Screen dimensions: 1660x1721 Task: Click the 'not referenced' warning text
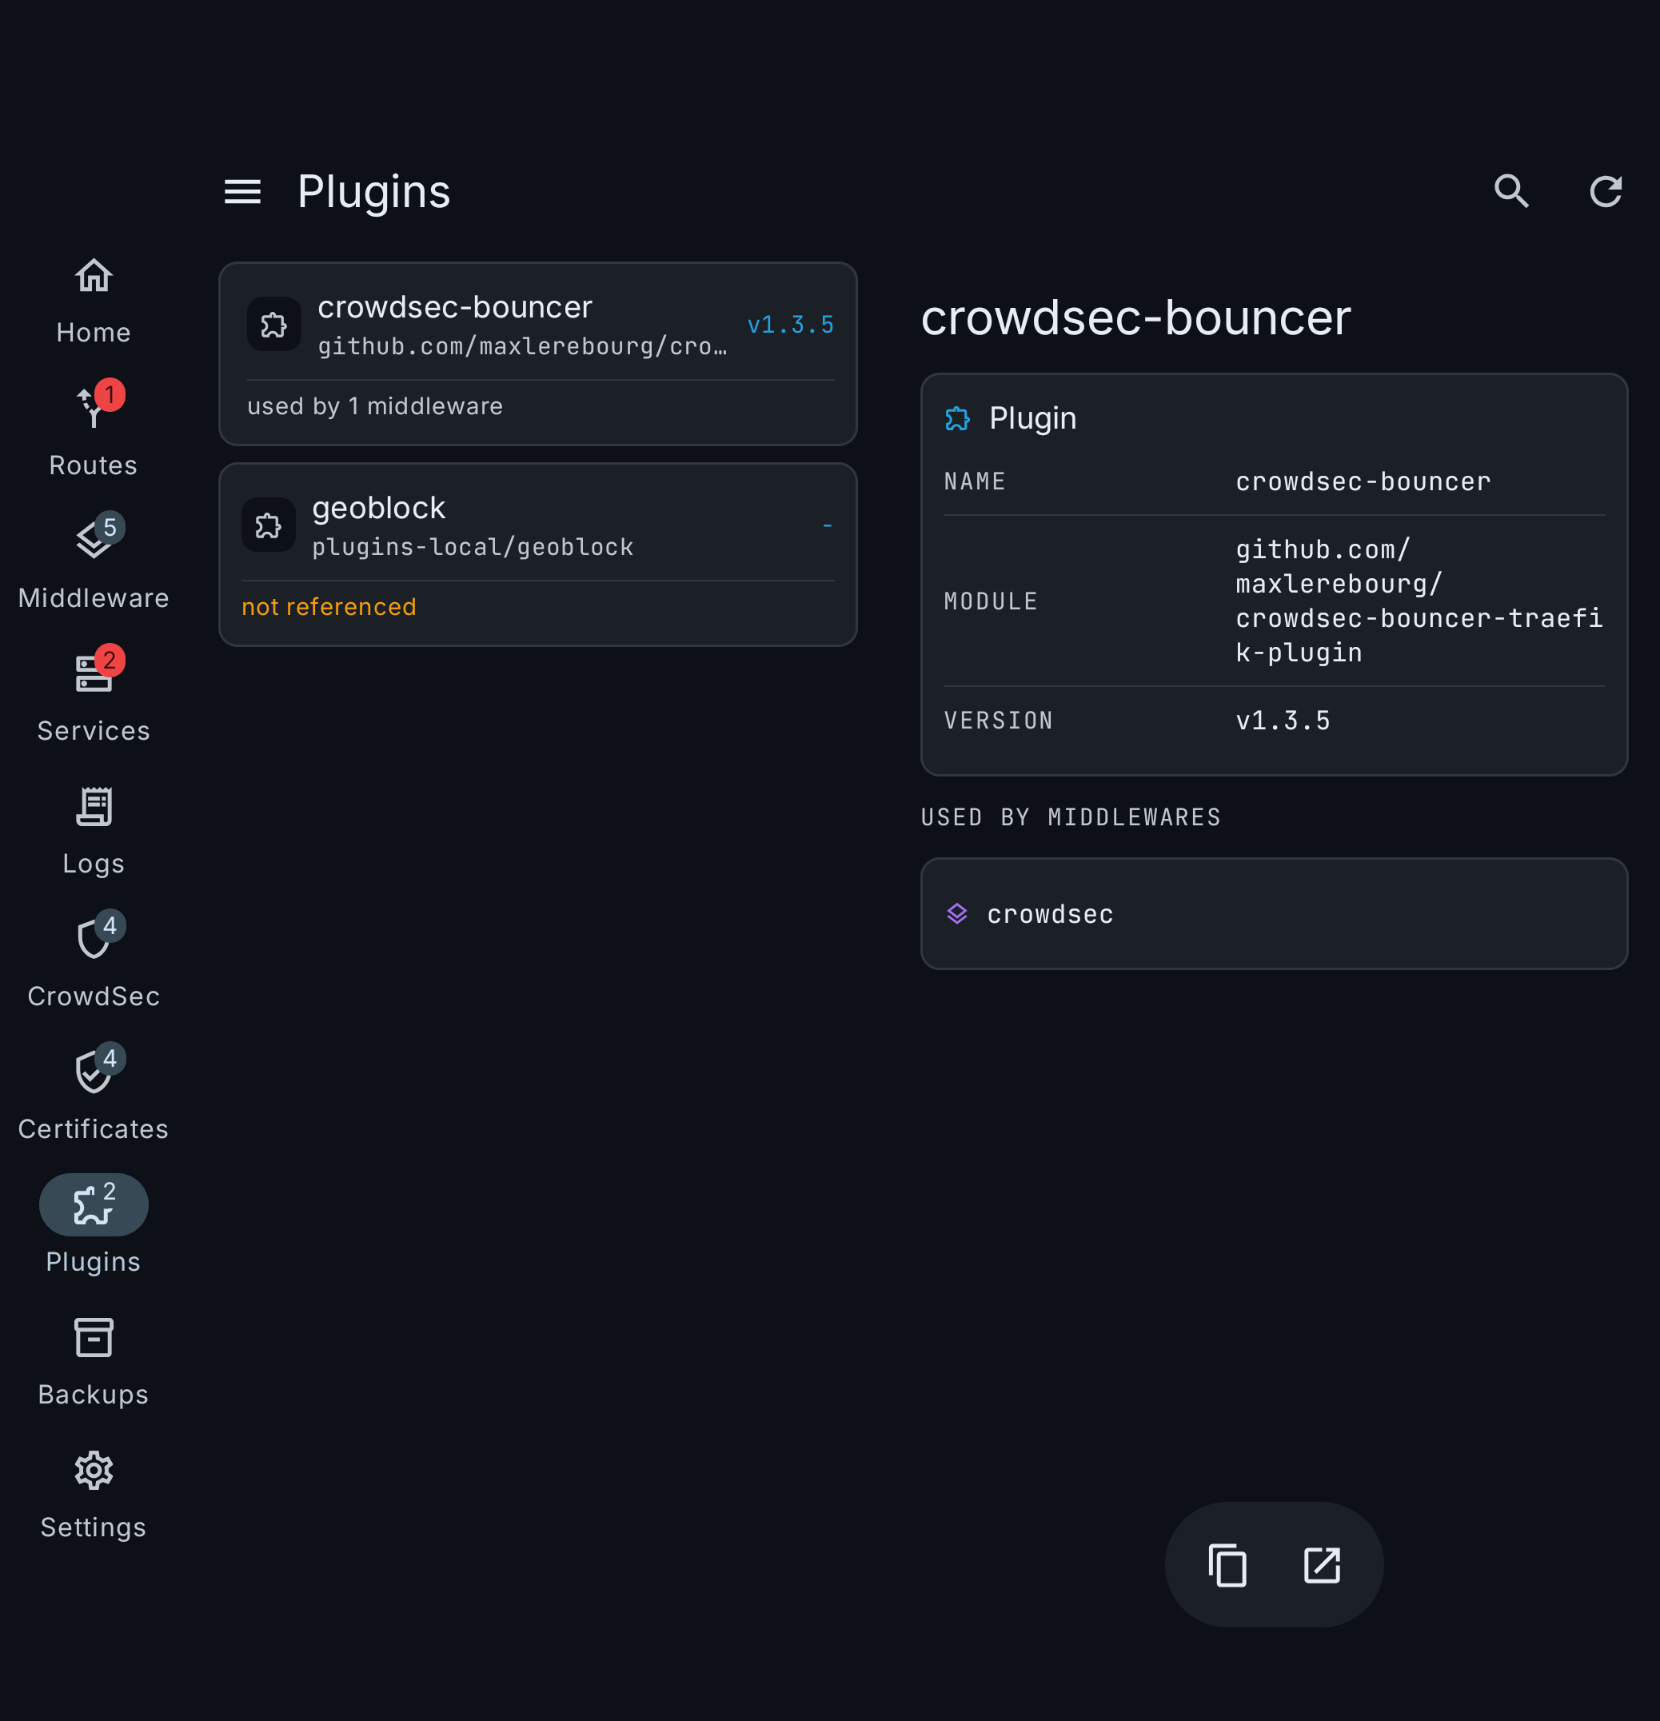[x=329, y=607]
